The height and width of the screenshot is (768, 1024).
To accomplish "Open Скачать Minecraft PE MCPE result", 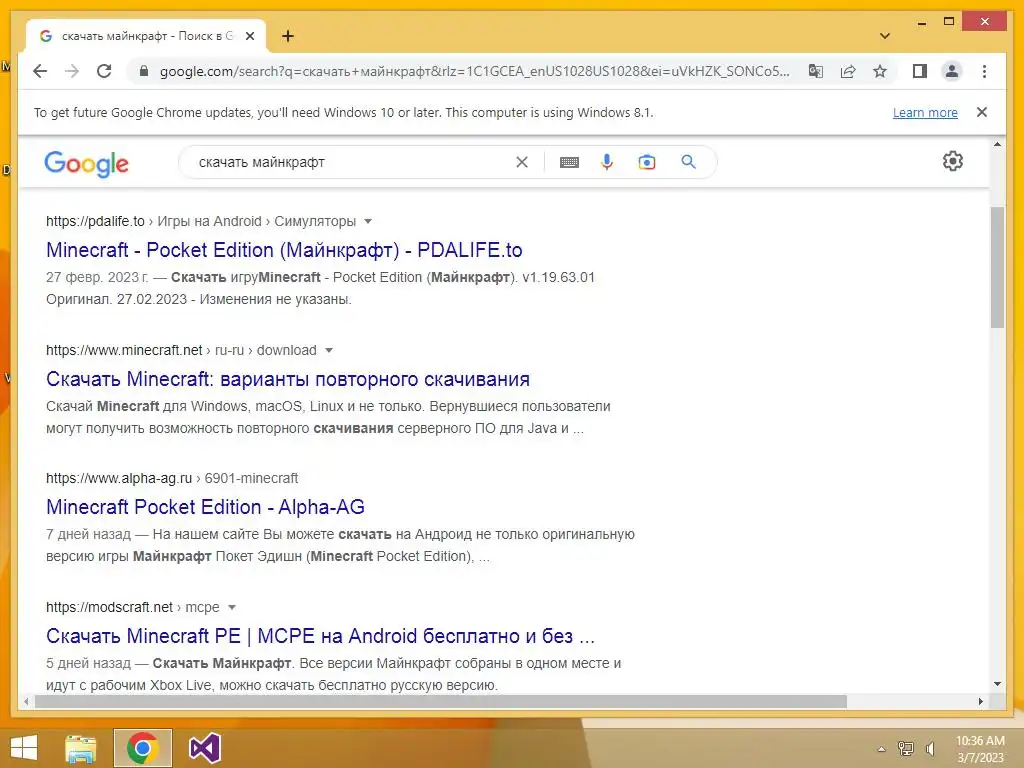I will click(x=320, y=636).
